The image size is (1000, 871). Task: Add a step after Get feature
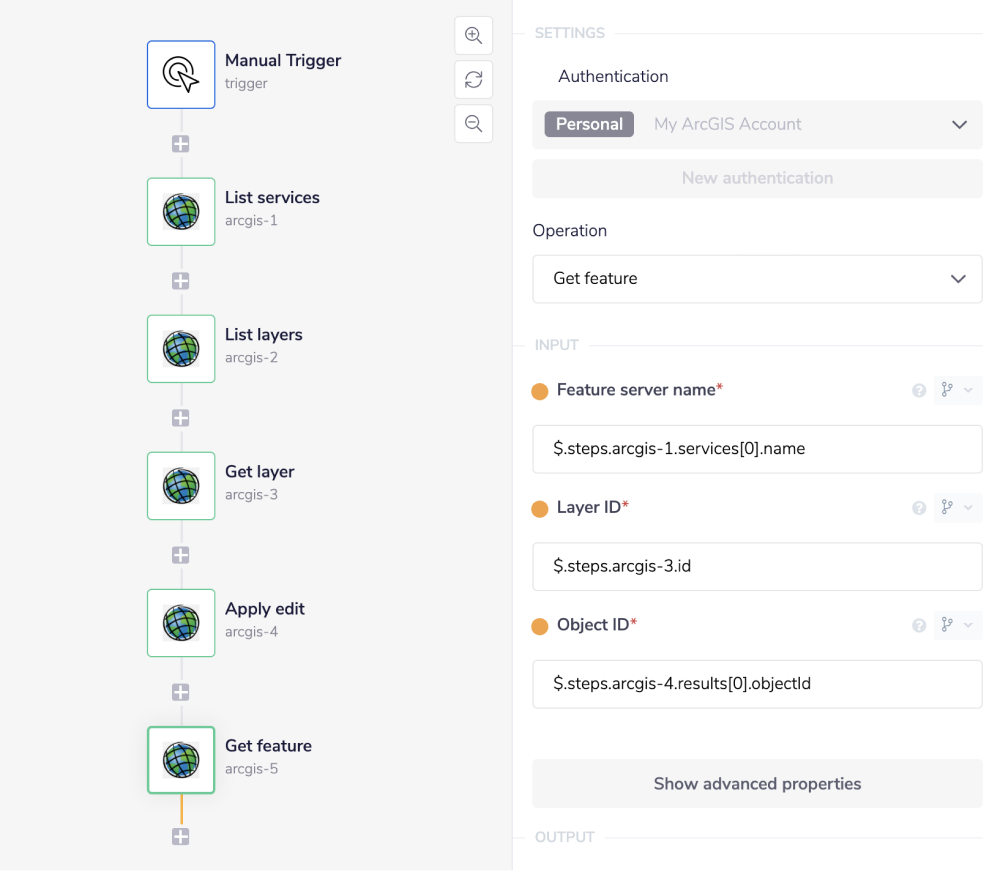pyautogui.click(x=181, y=837)
